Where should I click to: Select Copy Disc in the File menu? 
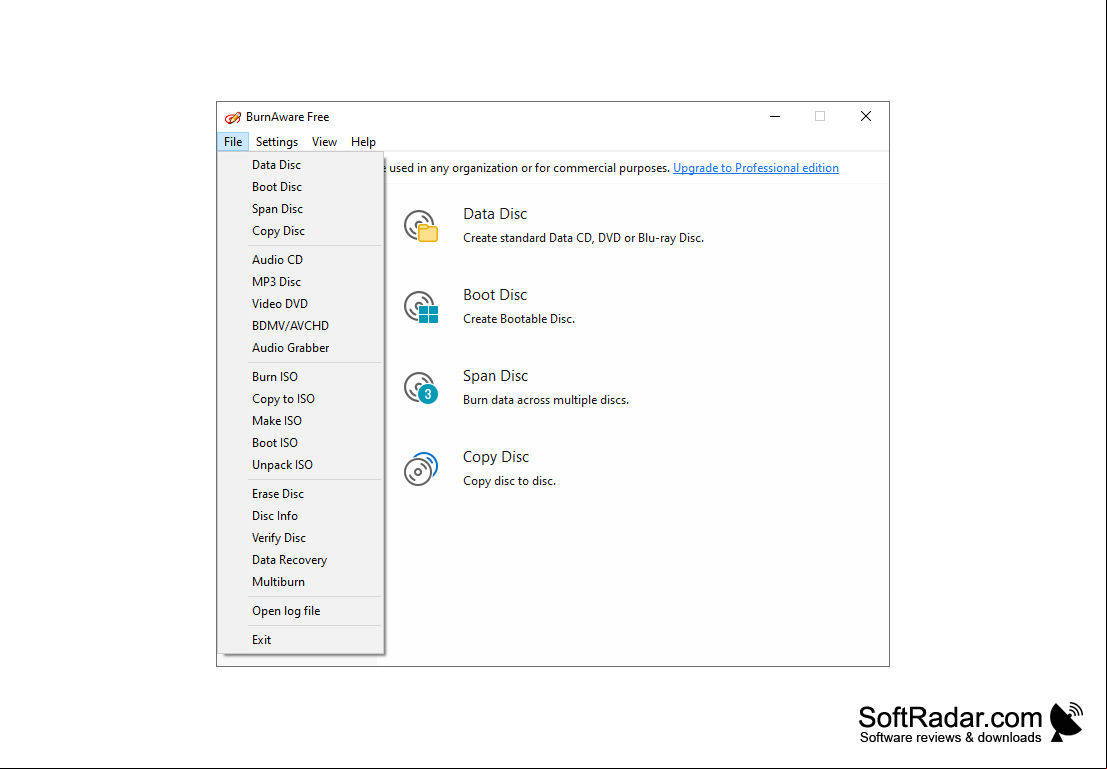tap(301, 231)
